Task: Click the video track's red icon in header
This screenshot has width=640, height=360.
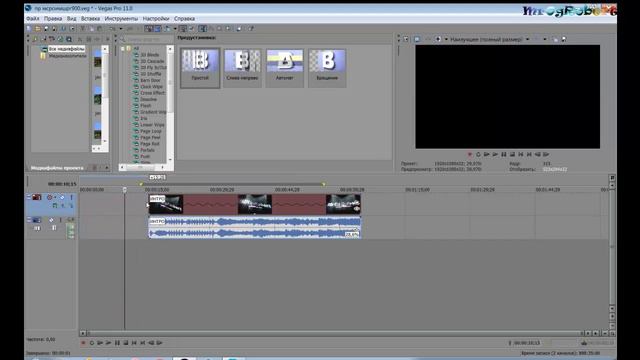Action: (37, 197)
